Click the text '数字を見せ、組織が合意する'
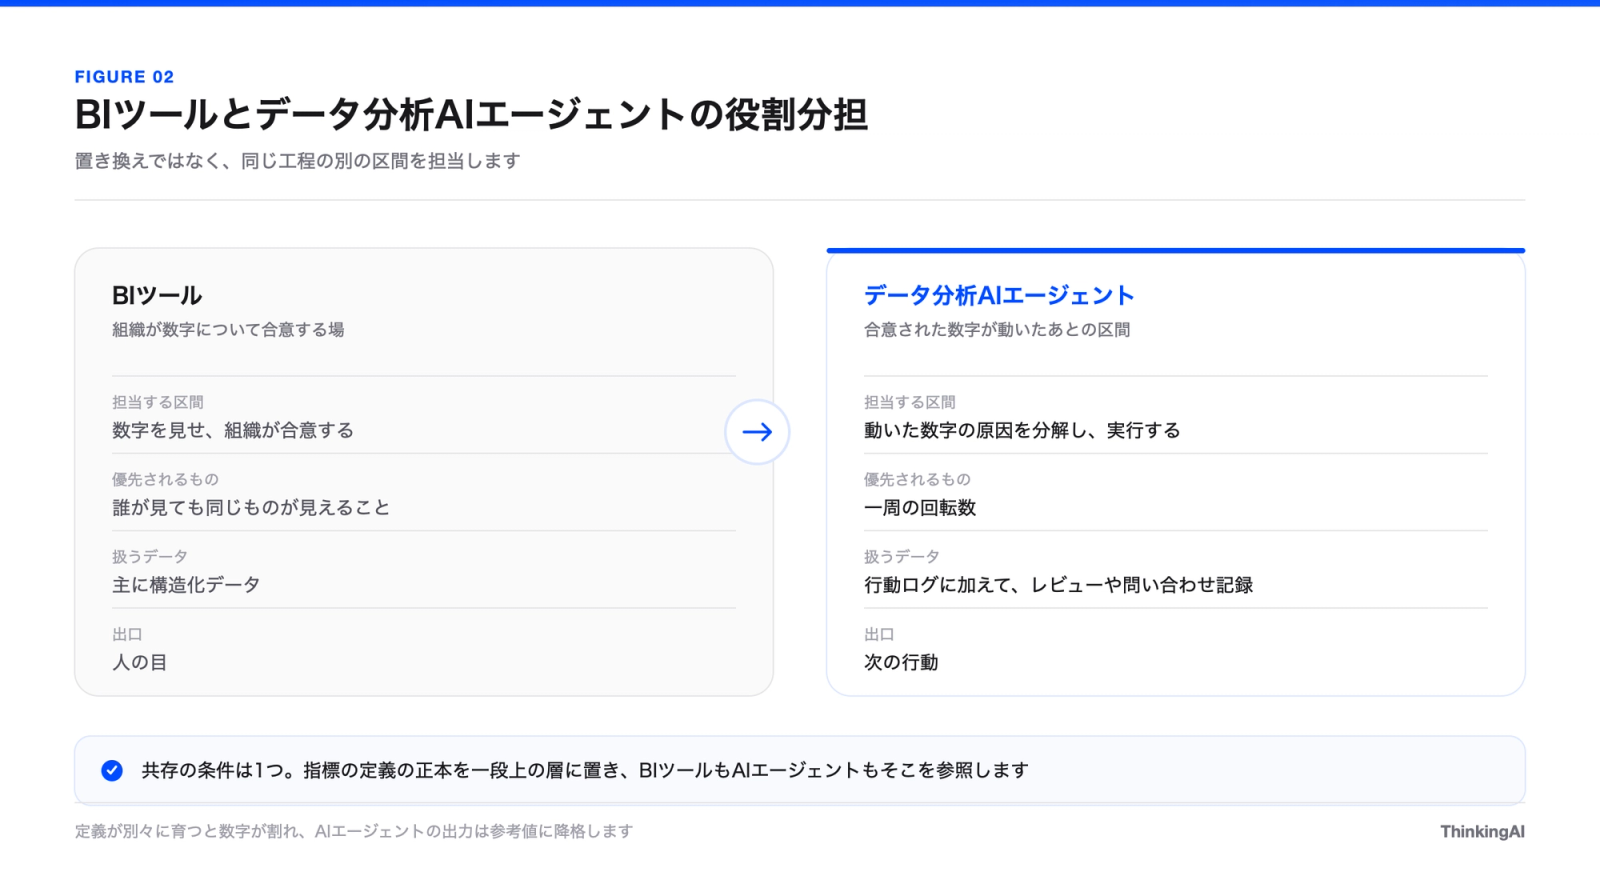This screenshot has width=1600, height=880. click(233, 431)
